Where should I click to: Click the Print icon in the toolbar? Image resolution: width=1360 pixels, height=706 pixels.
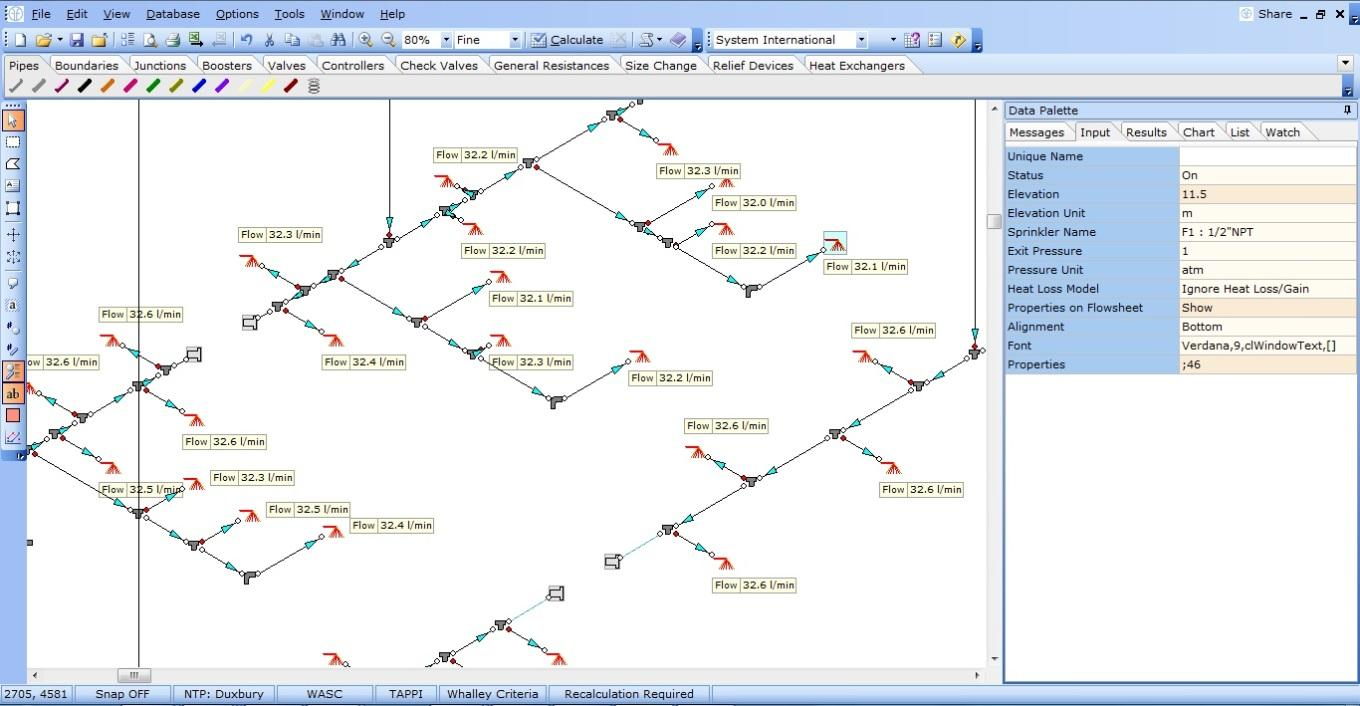point(172,40)
